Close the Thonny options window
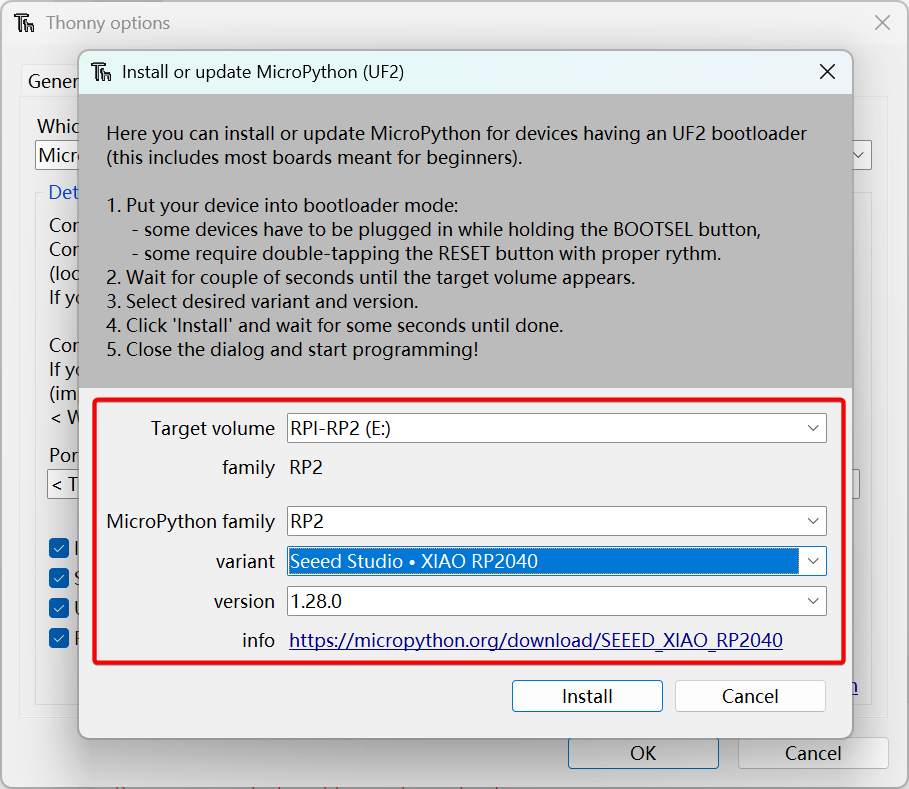This screenshot has height=789, width=909. 882,23
